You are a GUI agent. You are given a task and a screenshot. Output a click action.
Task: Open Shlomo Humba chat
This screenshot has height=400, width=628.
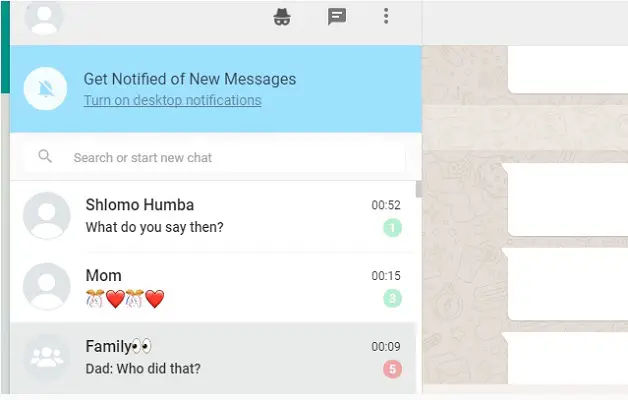click(213, 216)
